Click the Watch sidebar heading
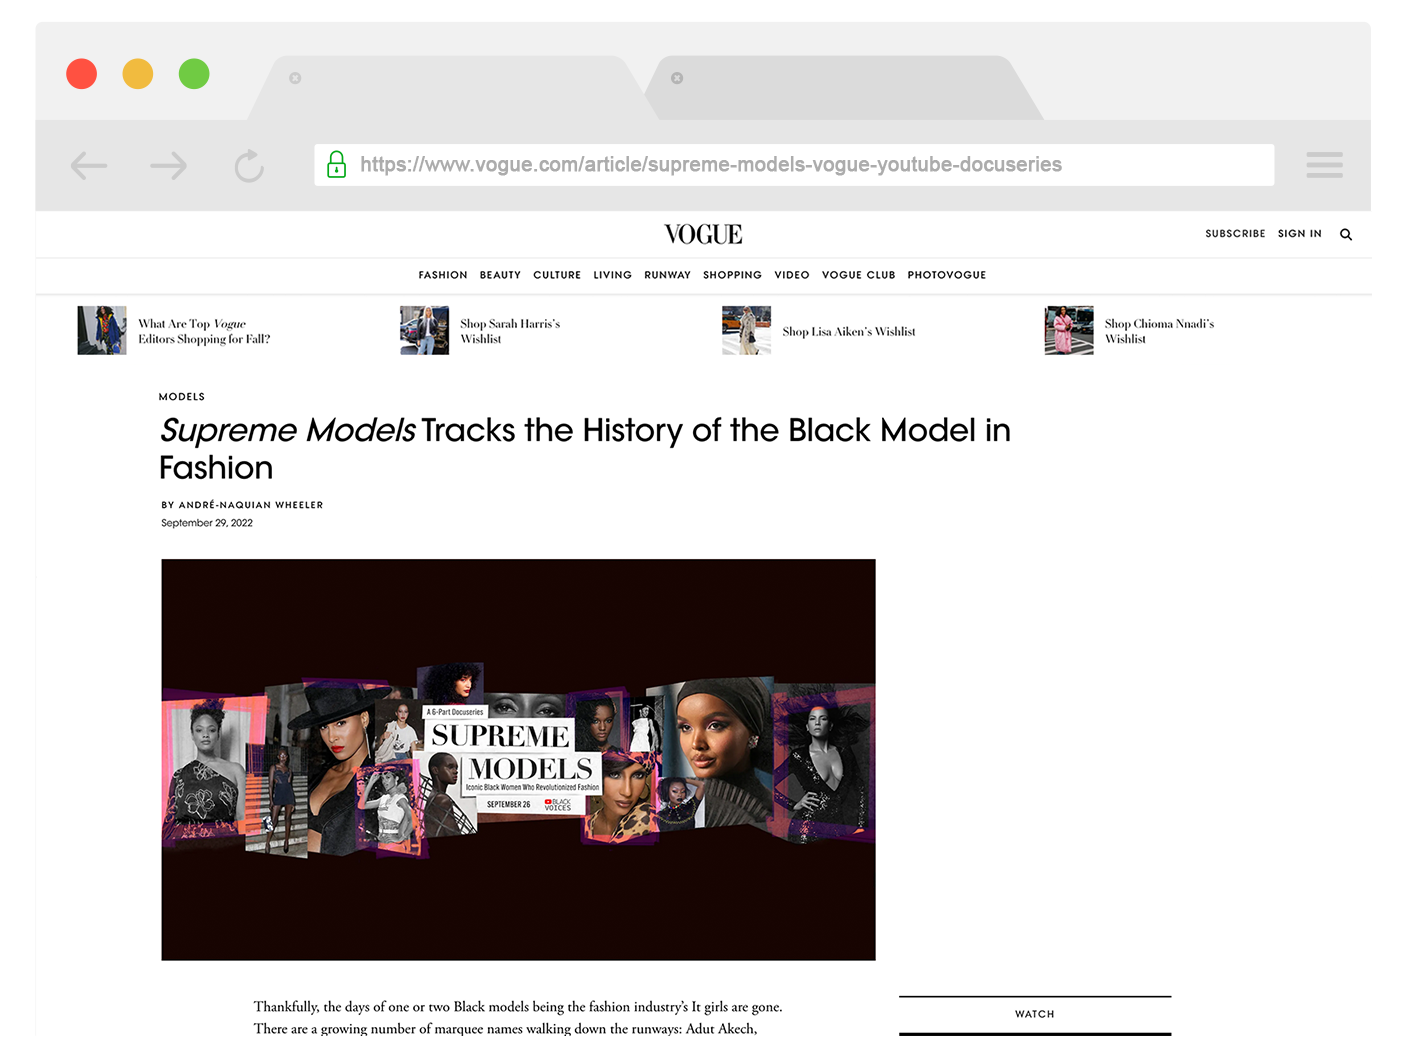Image resolution: width=1401 pixels, height=1061 pixels. click(x=1035, y=1014)
